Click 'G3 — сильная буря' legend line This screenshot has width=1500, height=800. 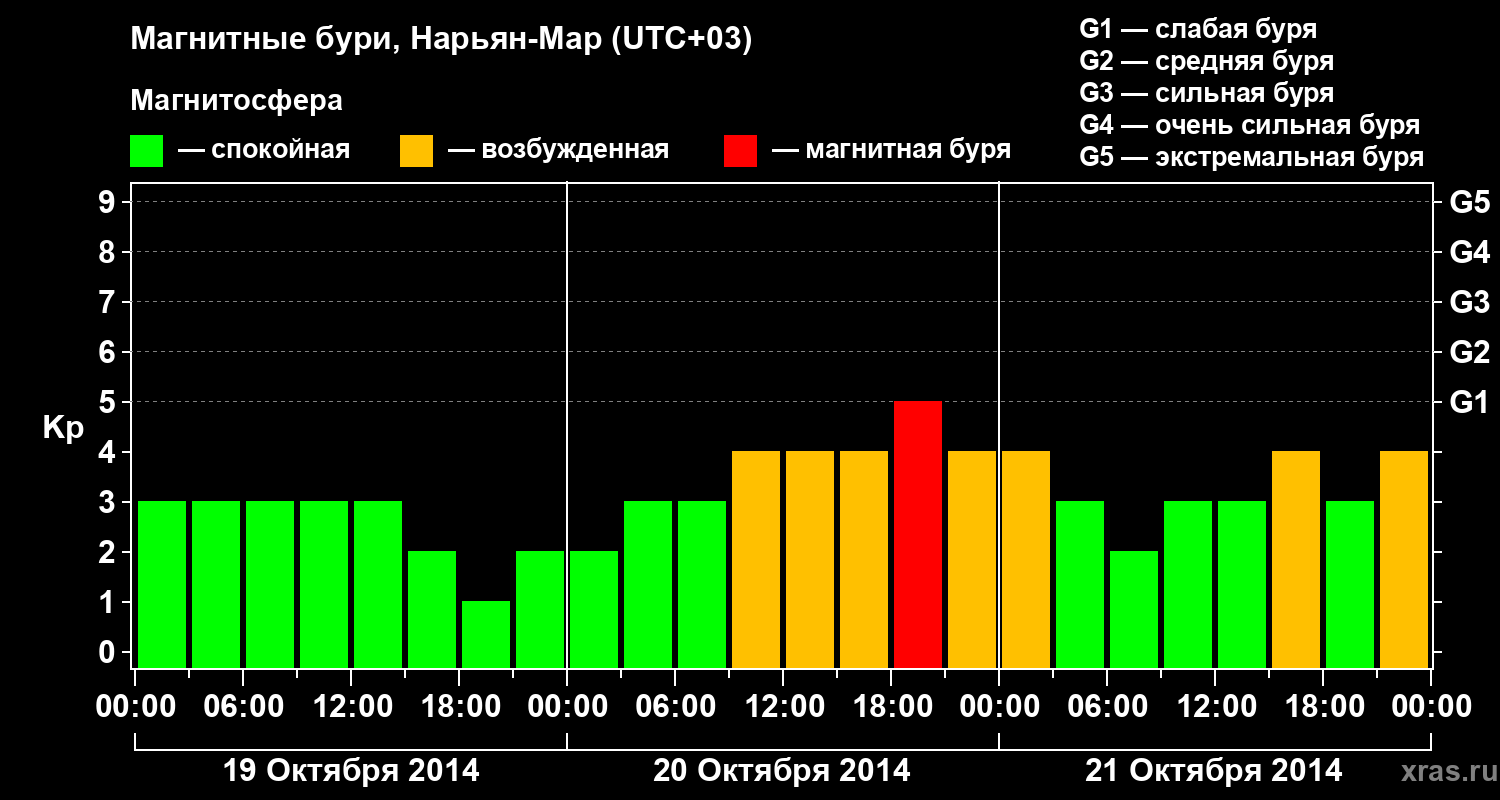1207,93
